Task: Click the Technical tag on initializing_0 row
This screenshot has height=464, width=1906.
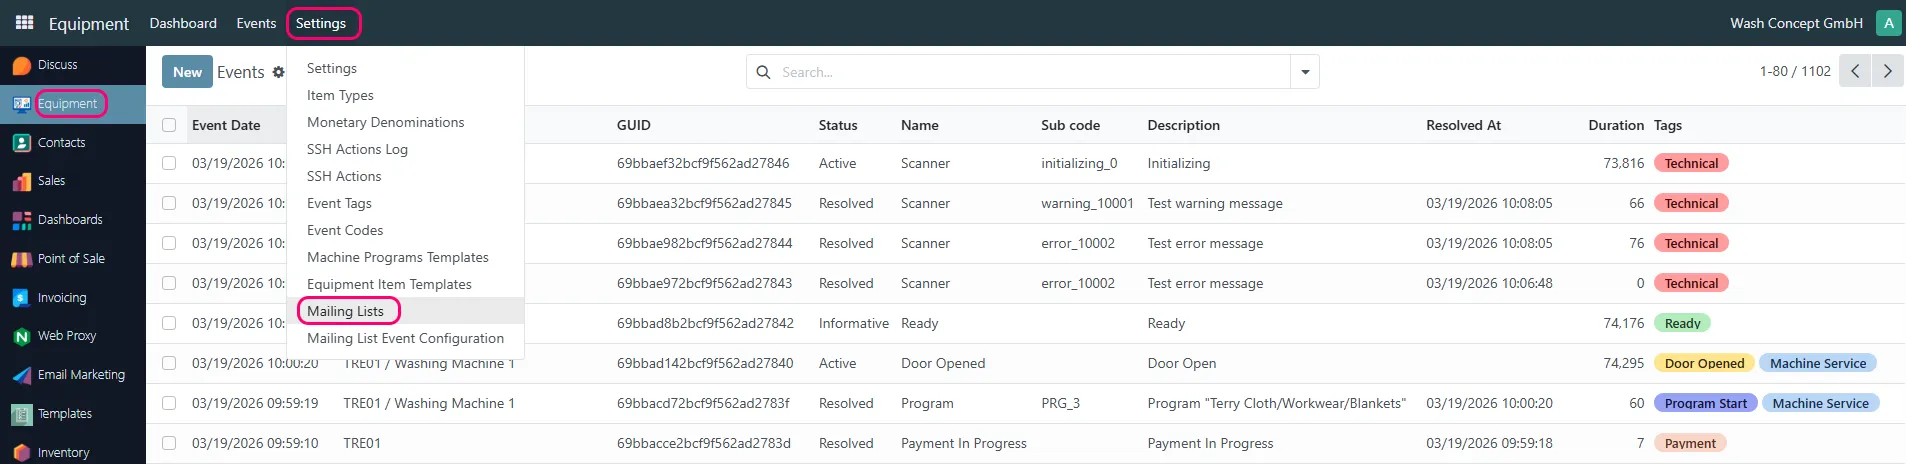Action: click(1691, 163)
